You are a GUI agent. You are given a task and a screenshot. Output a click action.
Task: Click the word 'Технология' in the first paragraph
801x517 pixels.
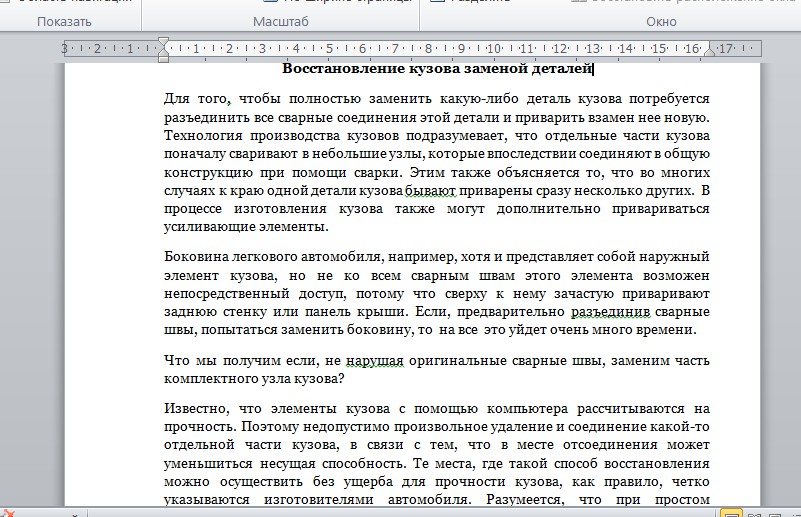coord(203,136)
